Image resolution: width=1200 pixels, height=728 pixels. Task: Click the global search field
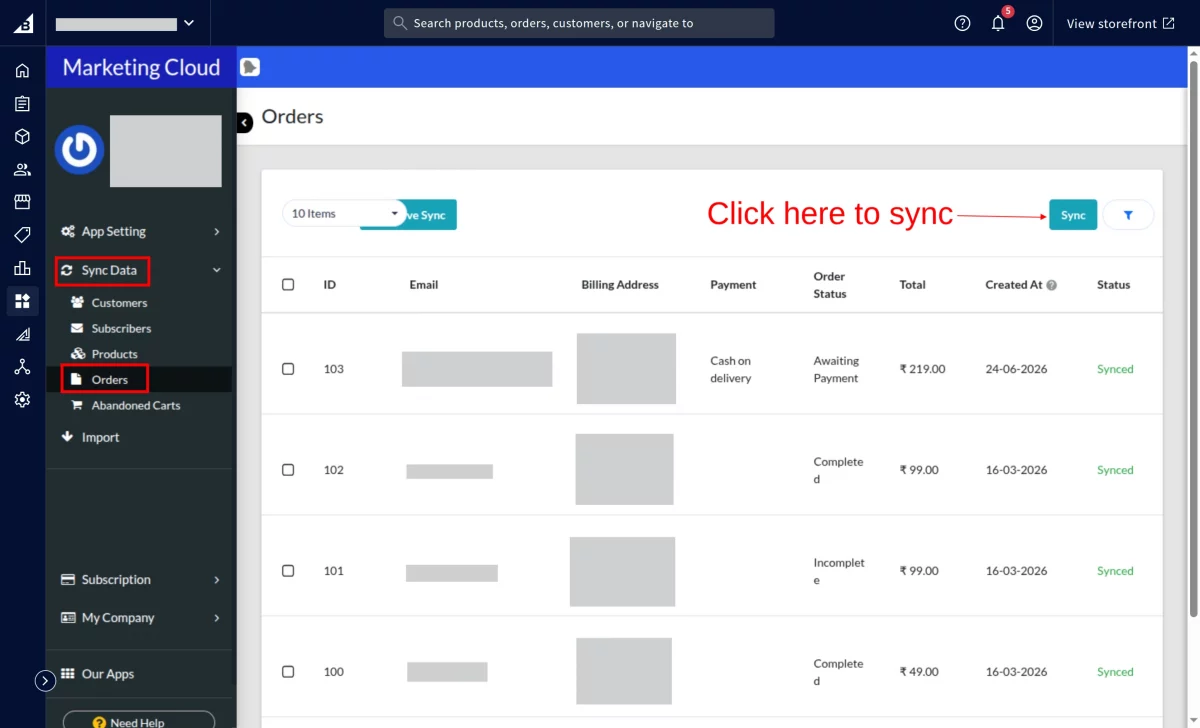[x=579, y=23]
